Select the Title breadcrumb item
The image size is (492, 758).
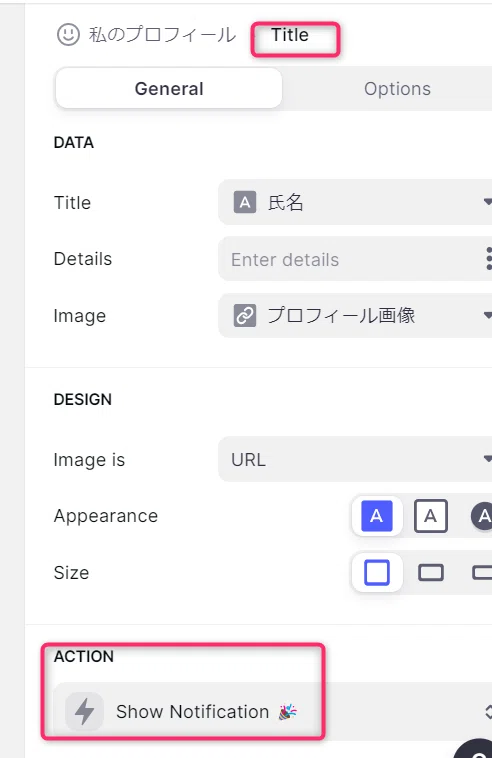pos(289,35)
